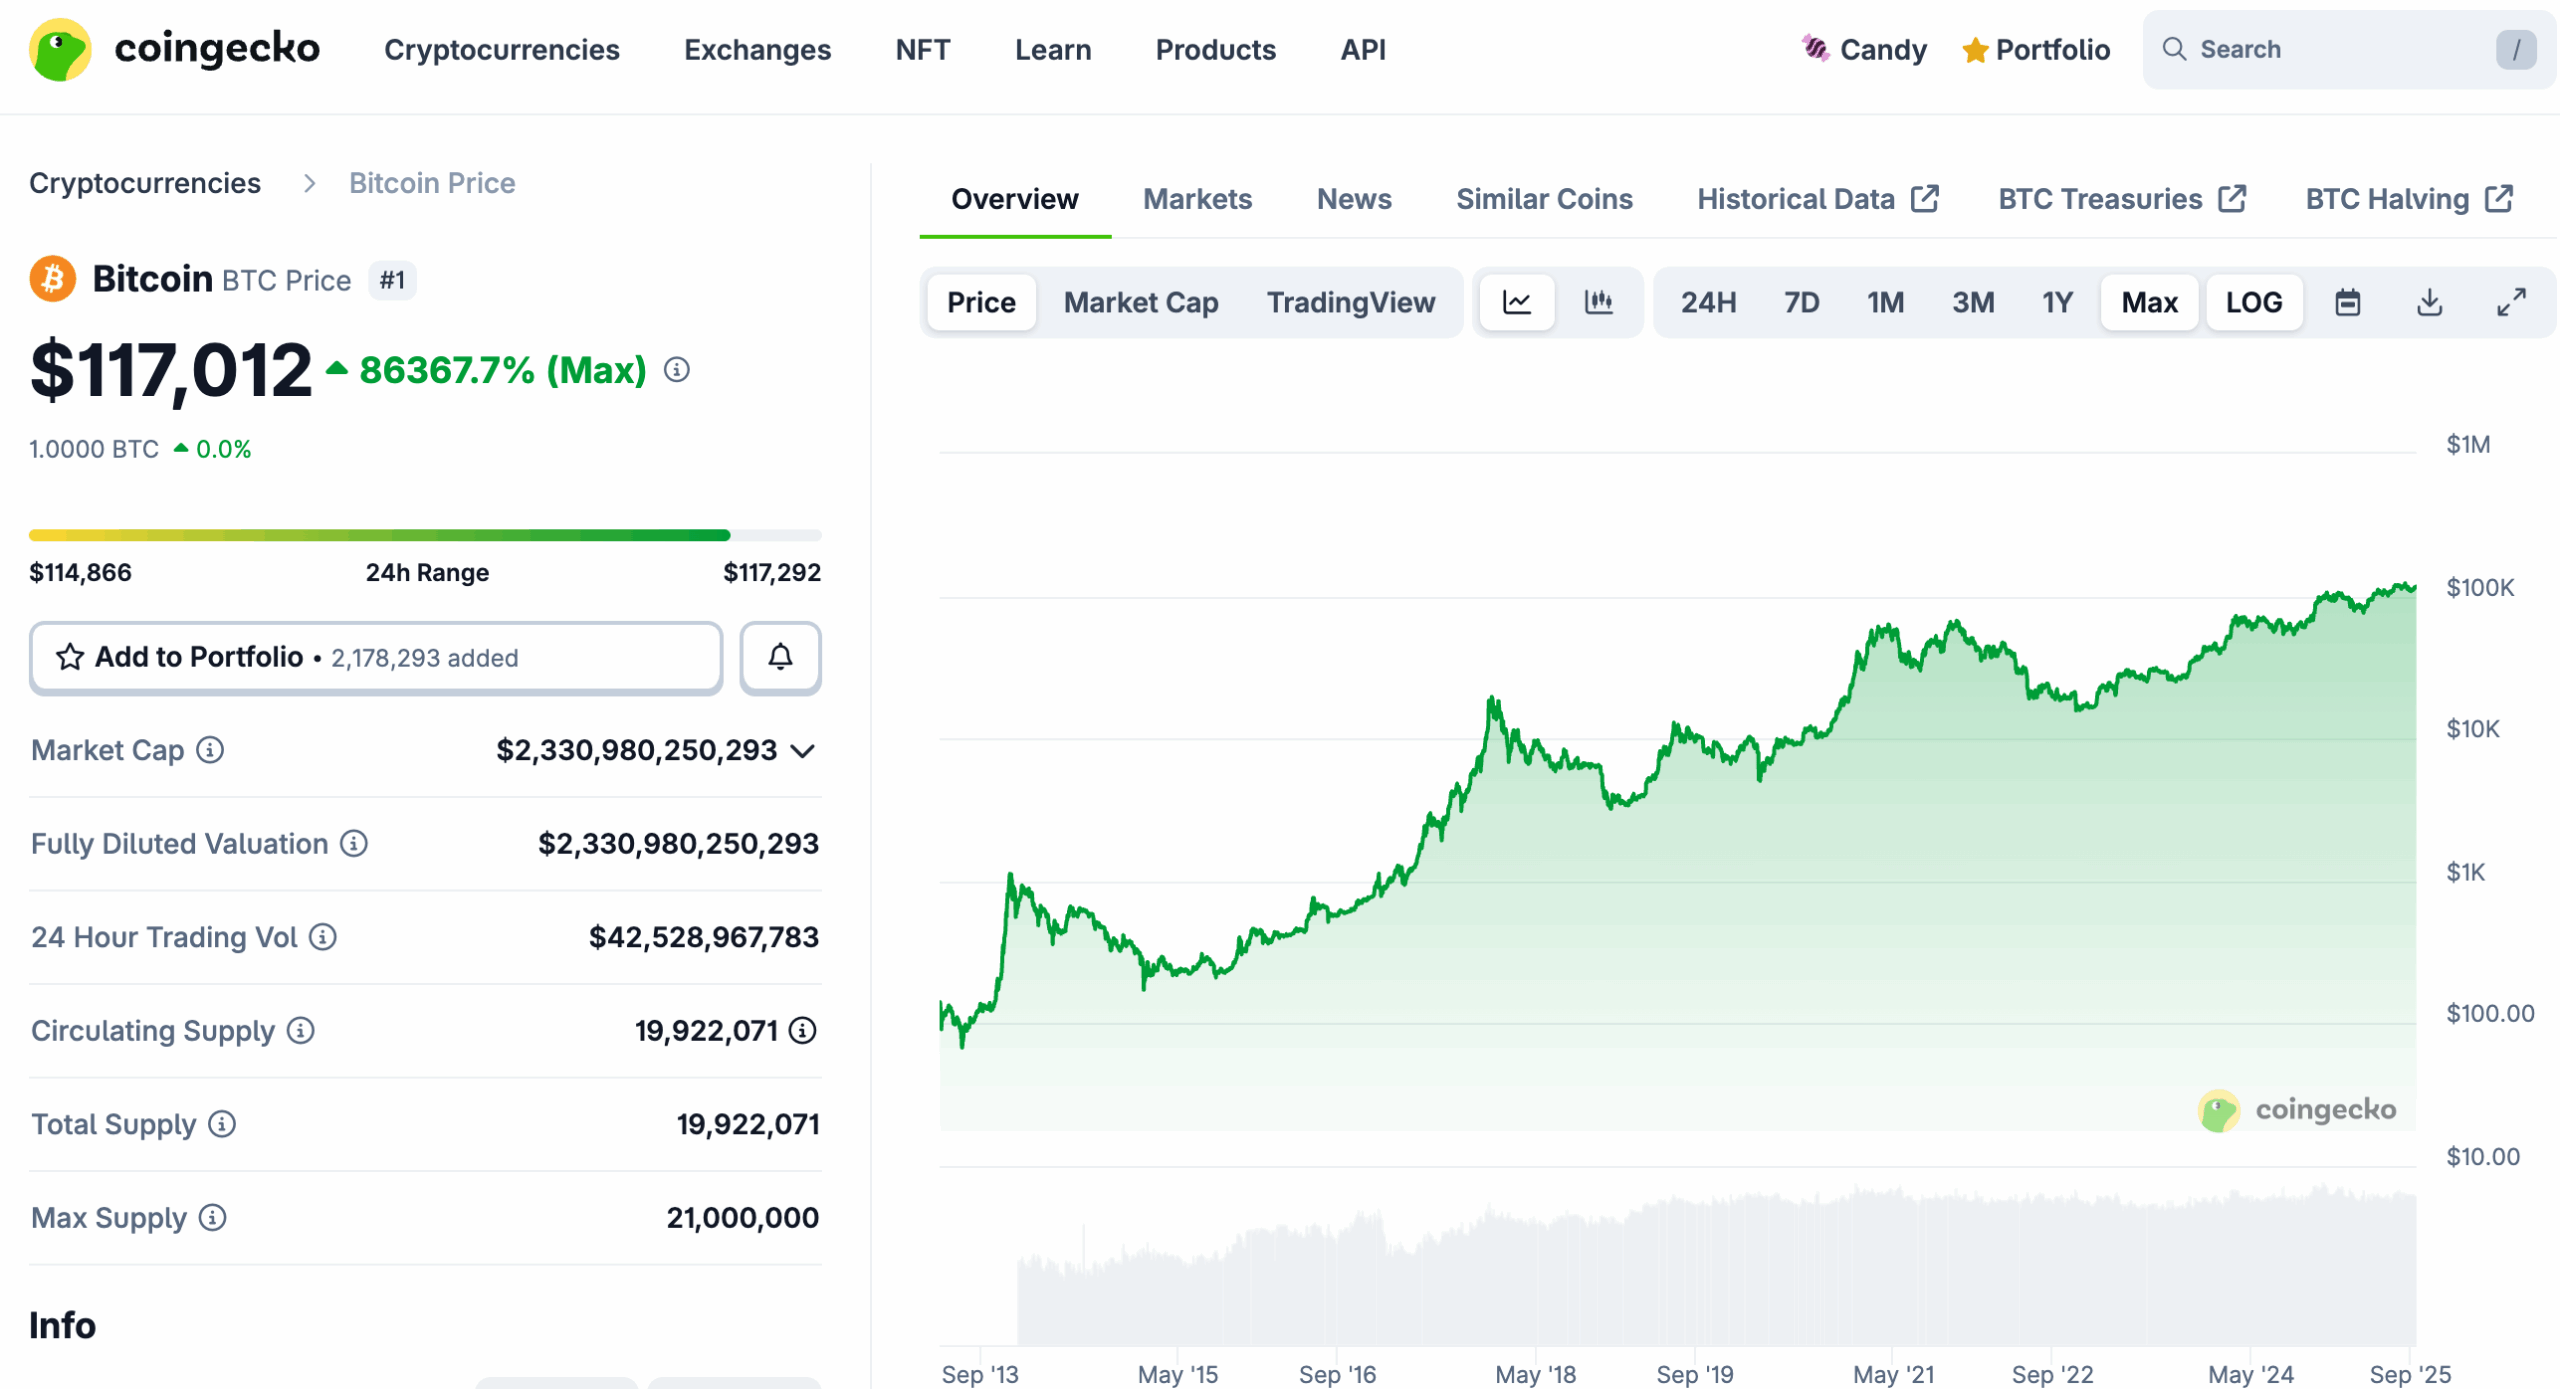Click the price alert bell icon
This screenshot has height=1389, width=2560.
tap(780, 657)
